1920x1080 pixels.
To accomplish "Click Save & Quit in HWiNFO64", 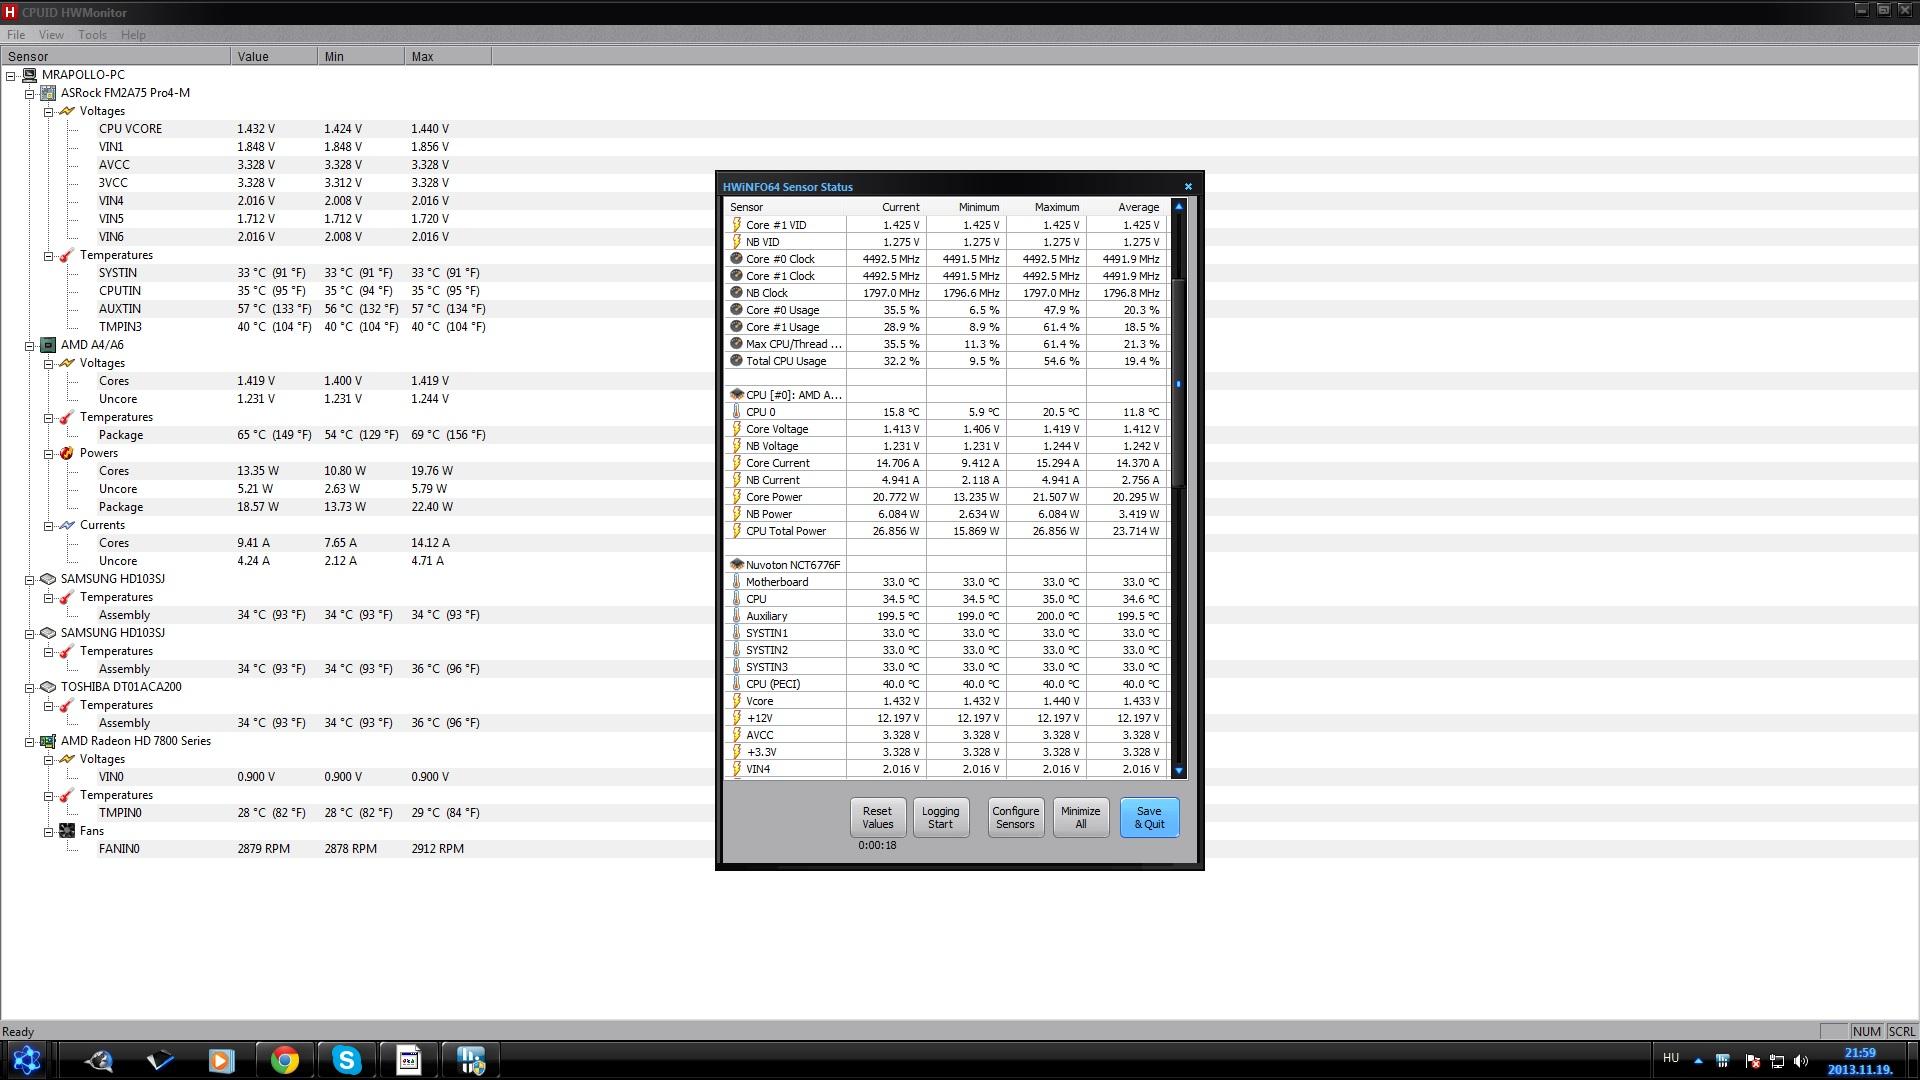I will tap(1149, 818).
